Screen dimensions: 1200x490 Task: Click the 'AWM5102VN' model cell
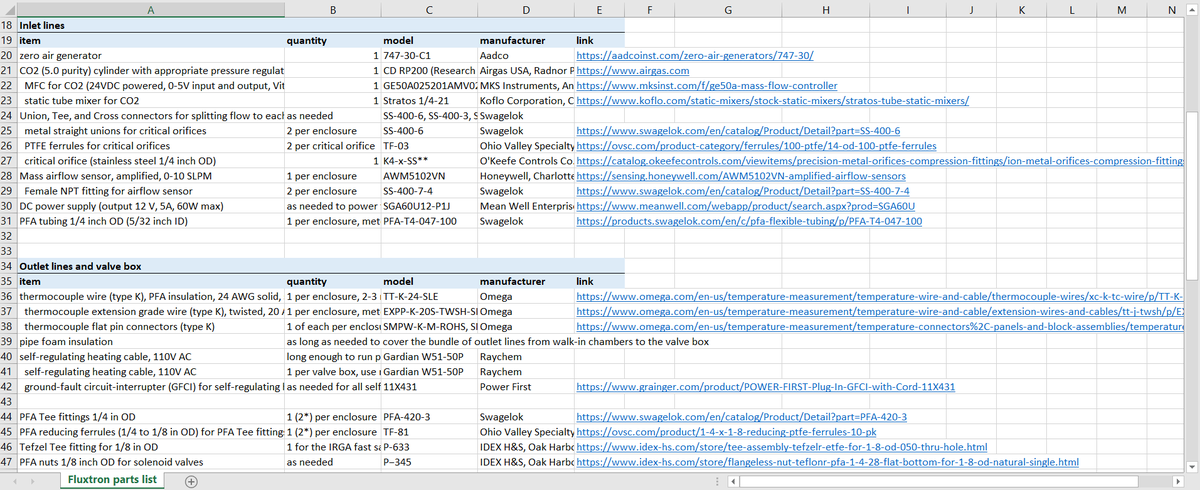[429, 176]
